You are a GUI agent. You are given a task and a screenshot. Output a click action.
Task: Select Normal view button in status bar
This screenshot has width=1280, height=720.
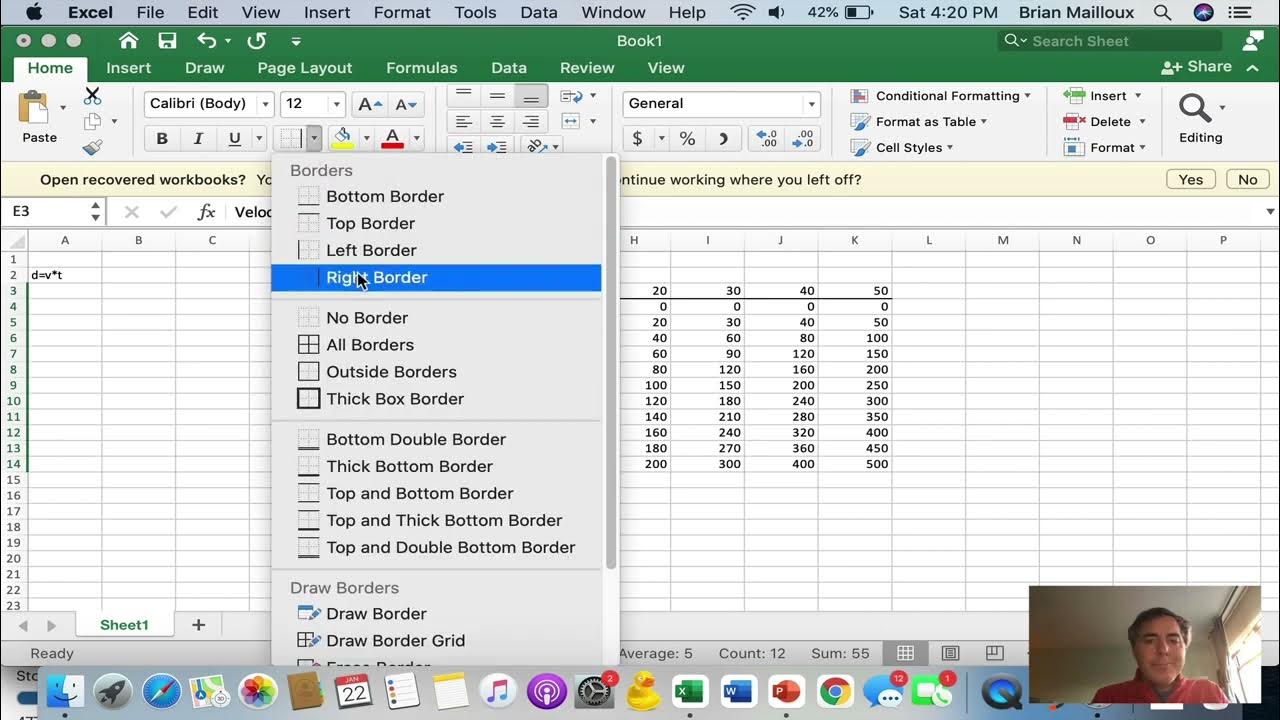pyautogui.click(x=905, y=653)
